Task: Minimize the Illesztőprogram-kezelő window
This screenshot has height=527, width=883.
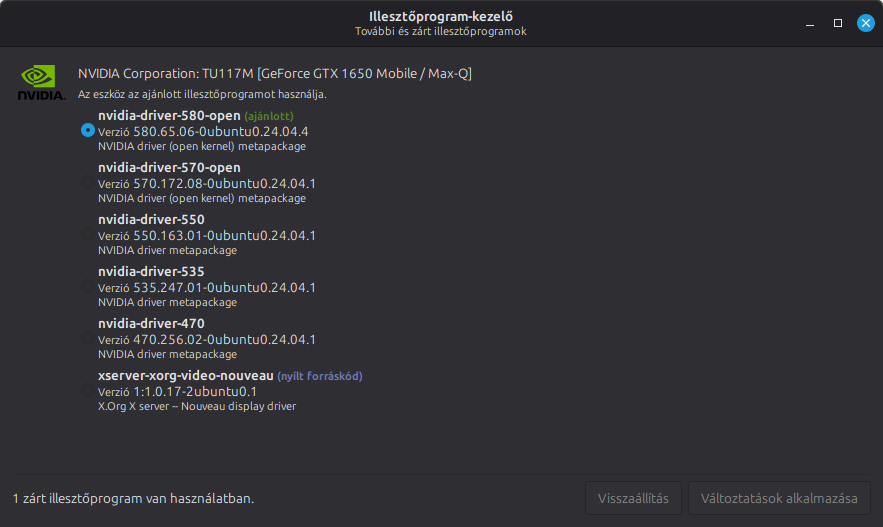Action: pos(810,23)
